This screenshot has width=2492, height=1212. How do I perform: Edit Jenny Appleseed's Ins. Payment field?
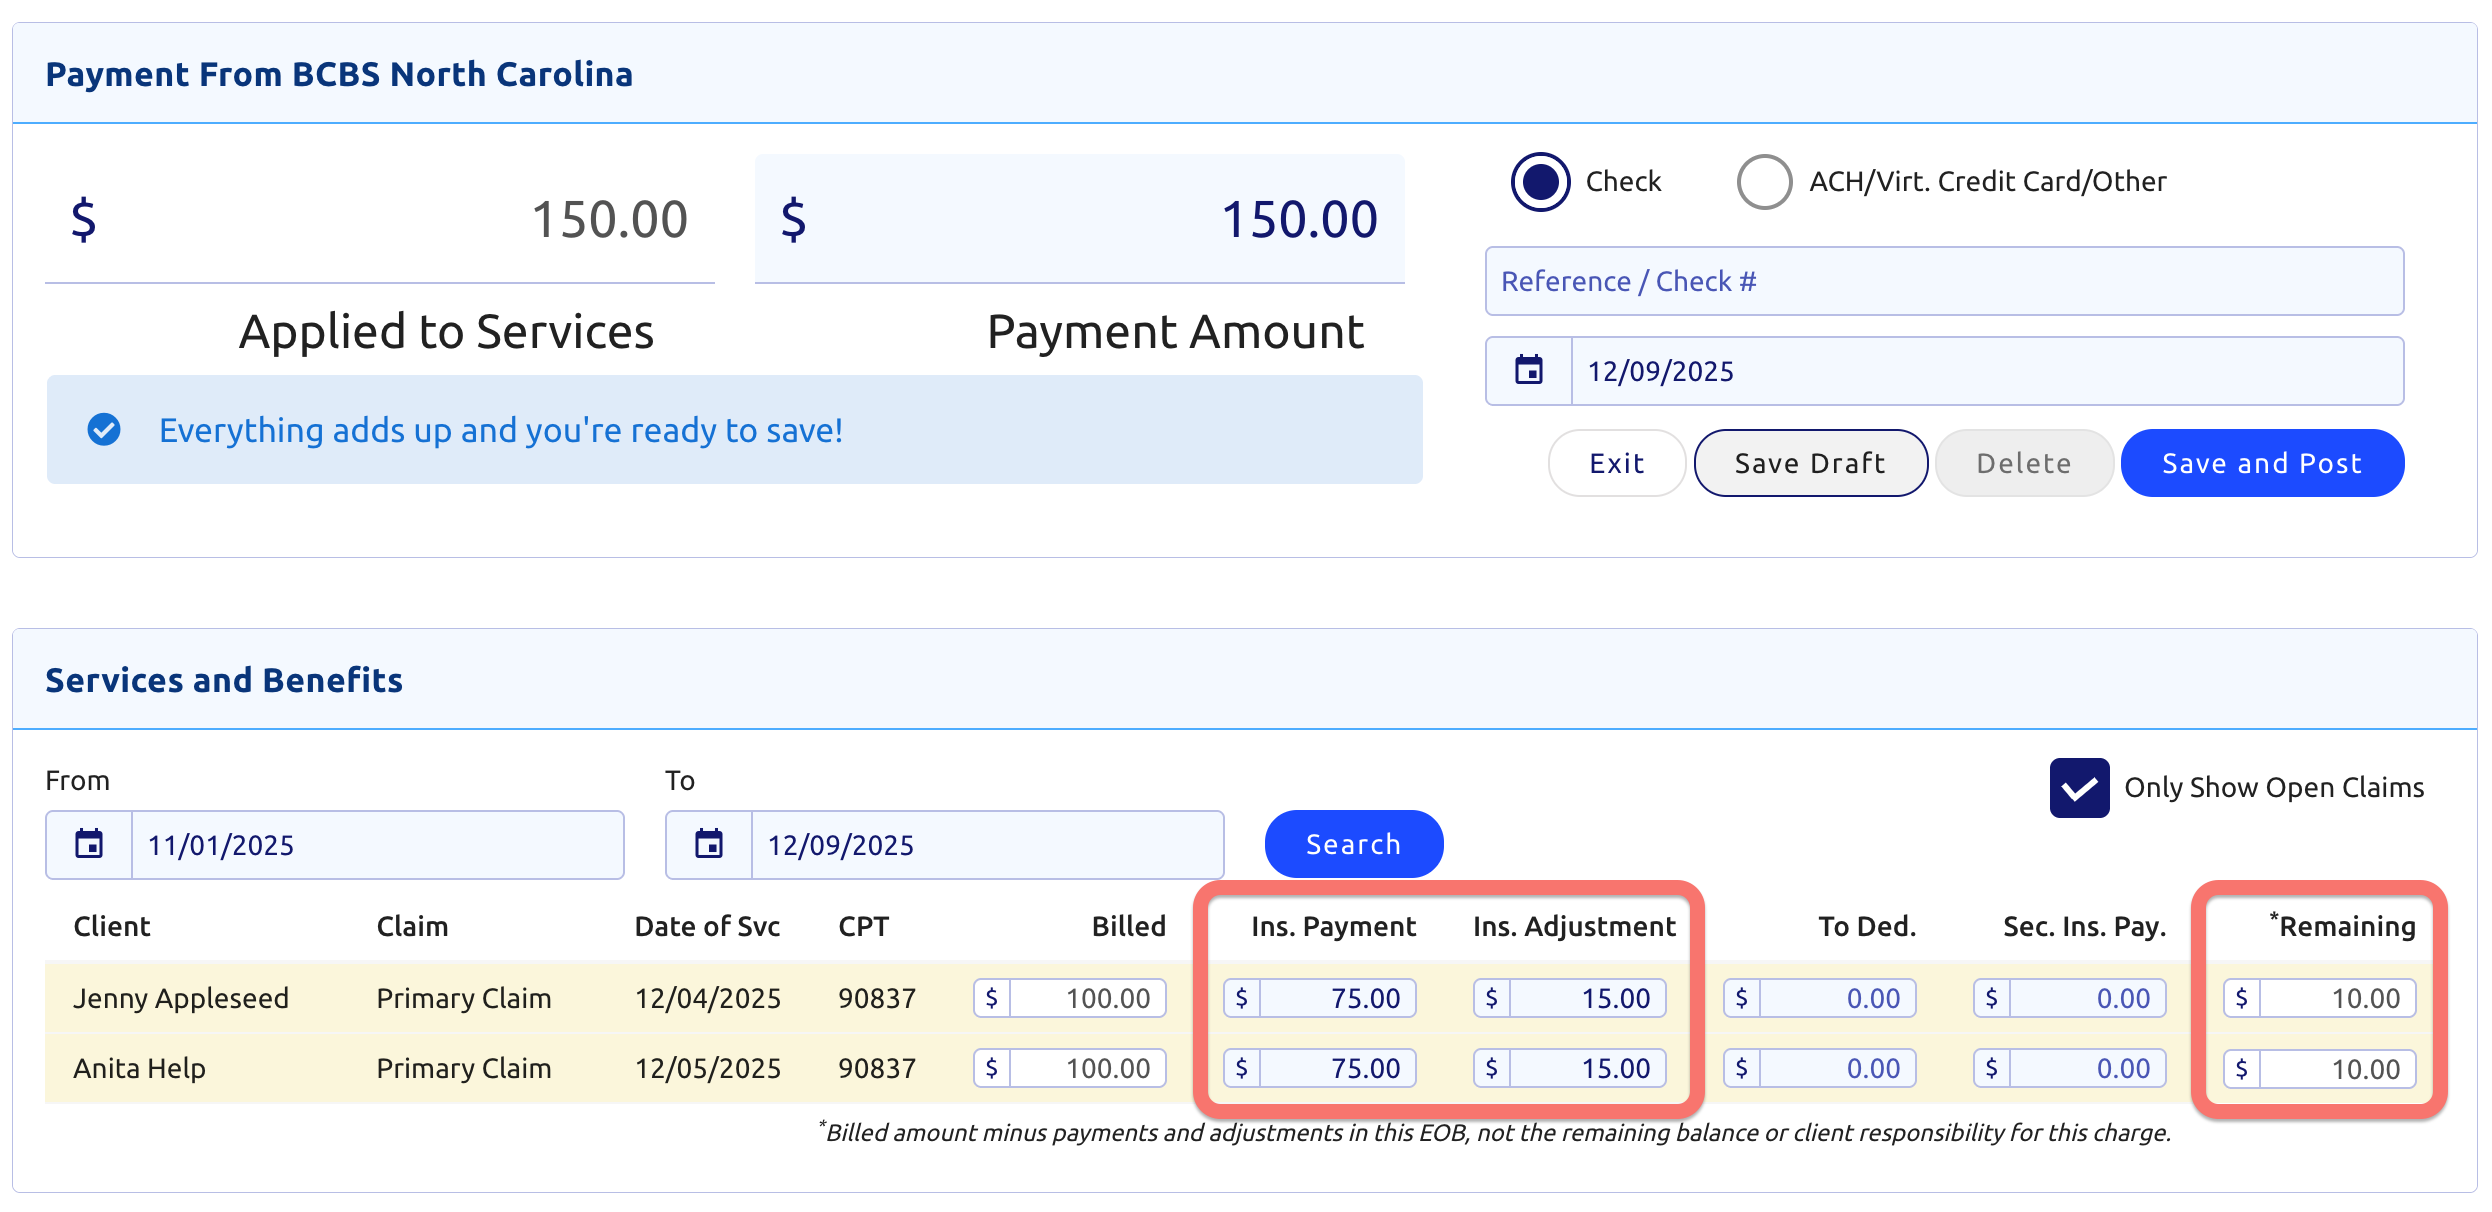(1336, 998)
